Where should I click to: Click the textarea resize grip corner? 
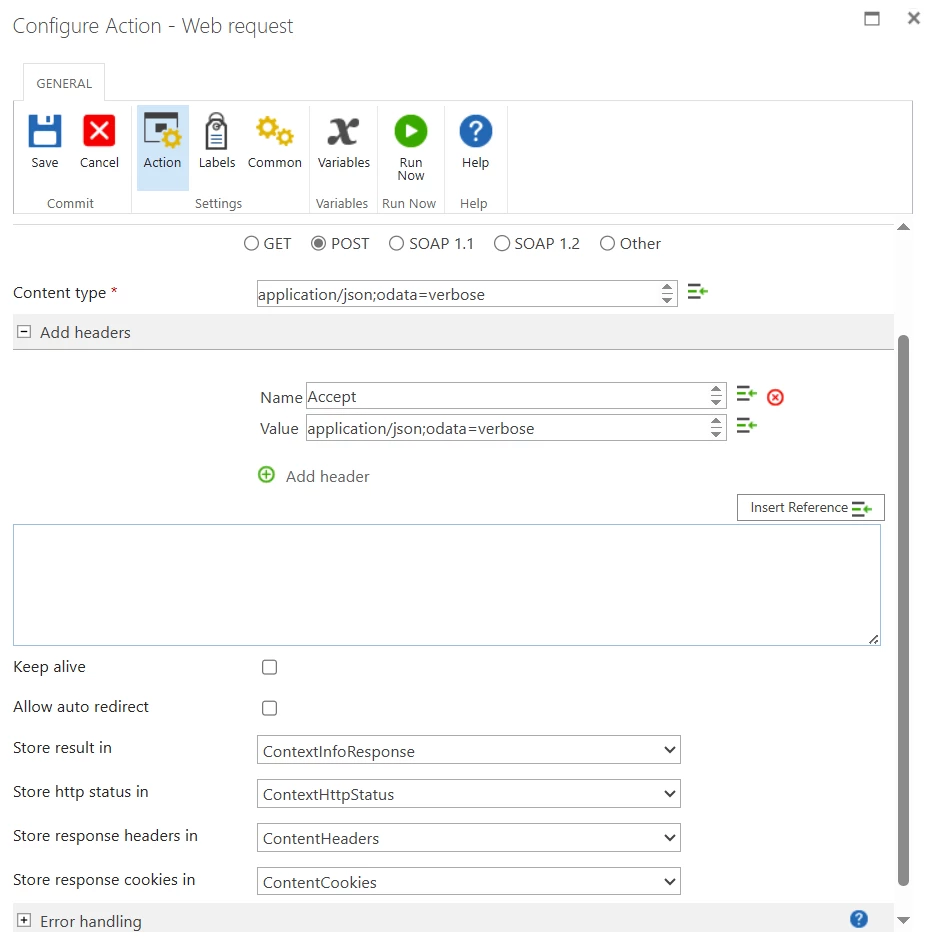coord(874,639)
